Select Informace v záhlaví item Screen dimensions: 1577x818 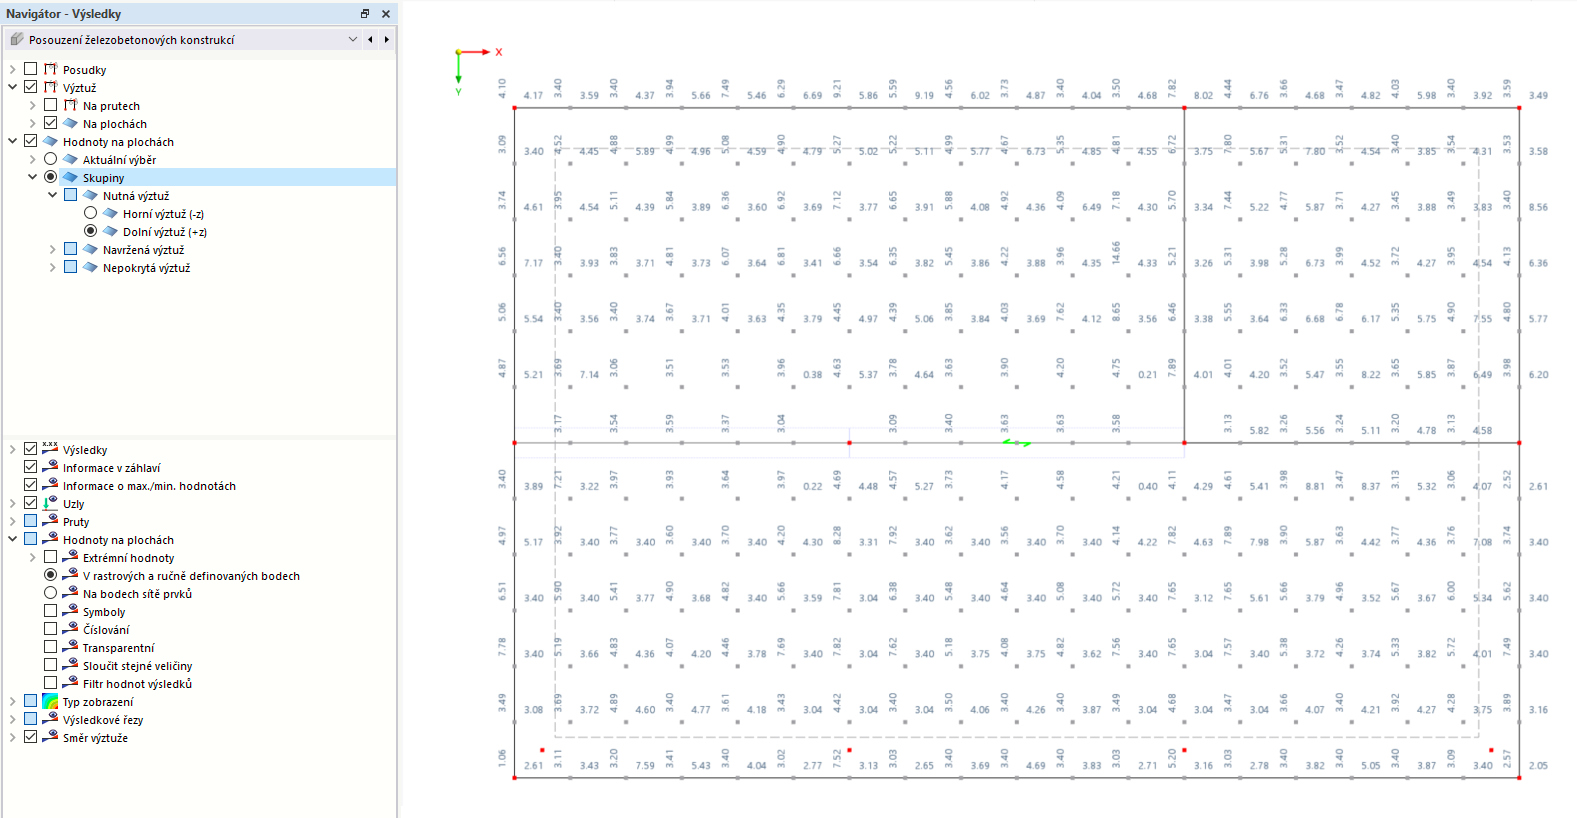pos(111,468)
